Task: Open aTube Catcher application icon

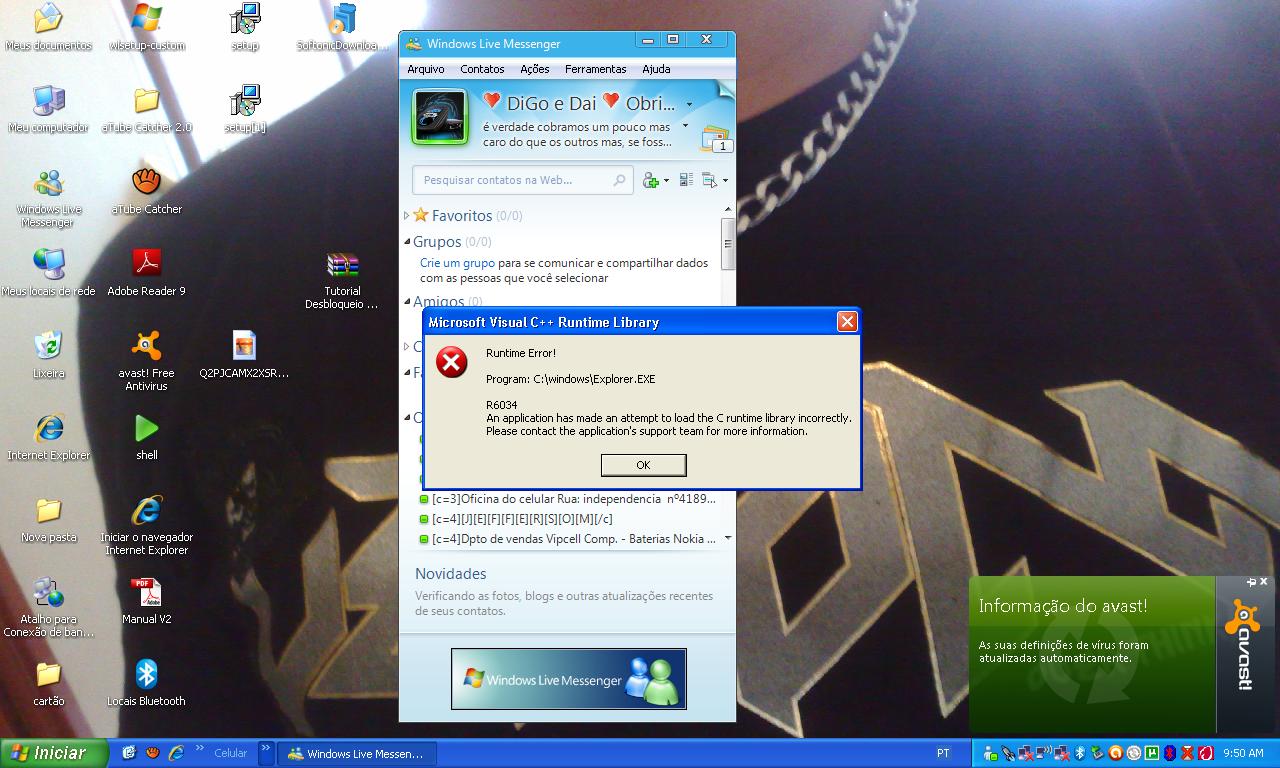Action: pyautogui.click(x=147, y=192)
